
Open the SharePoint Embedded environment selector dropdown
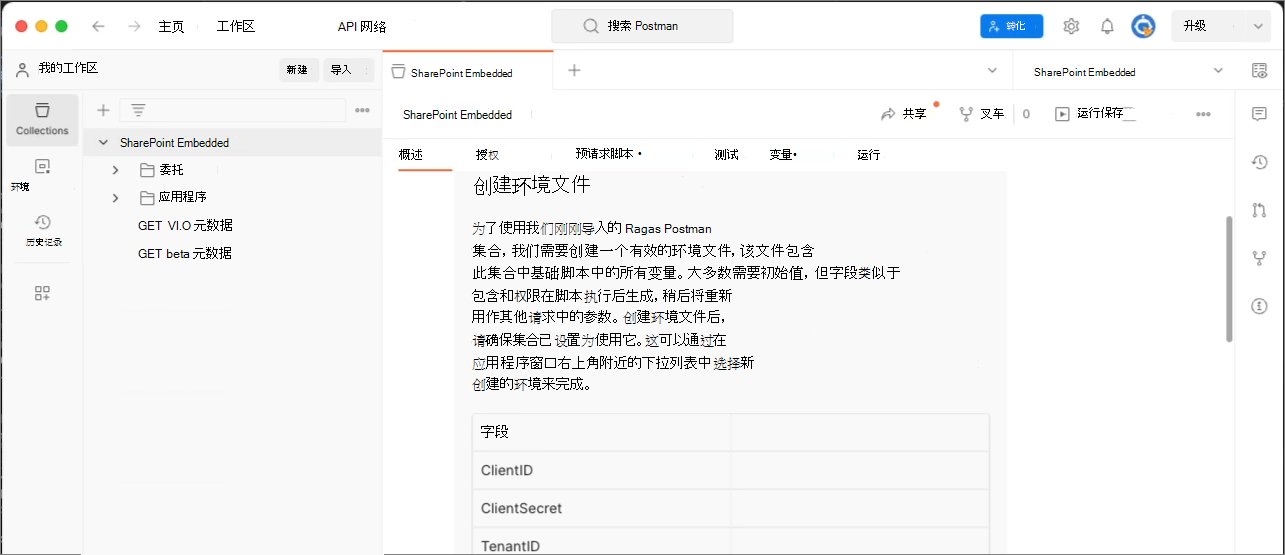pyautogui.click(x=1129, y=72)
